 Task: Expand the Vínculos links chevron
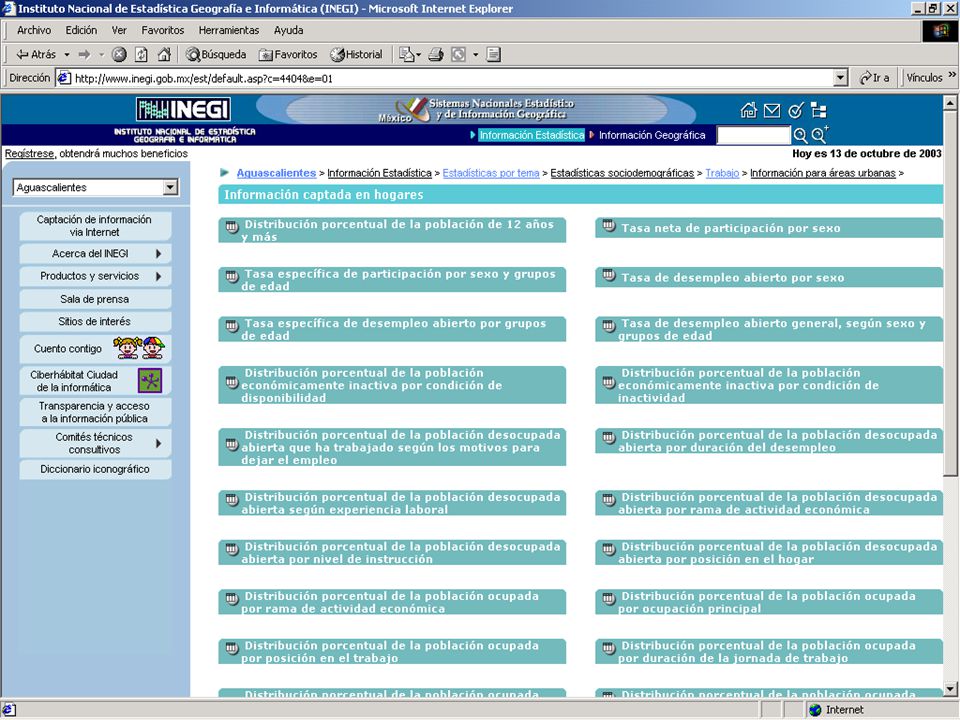(x=951, y=75)
